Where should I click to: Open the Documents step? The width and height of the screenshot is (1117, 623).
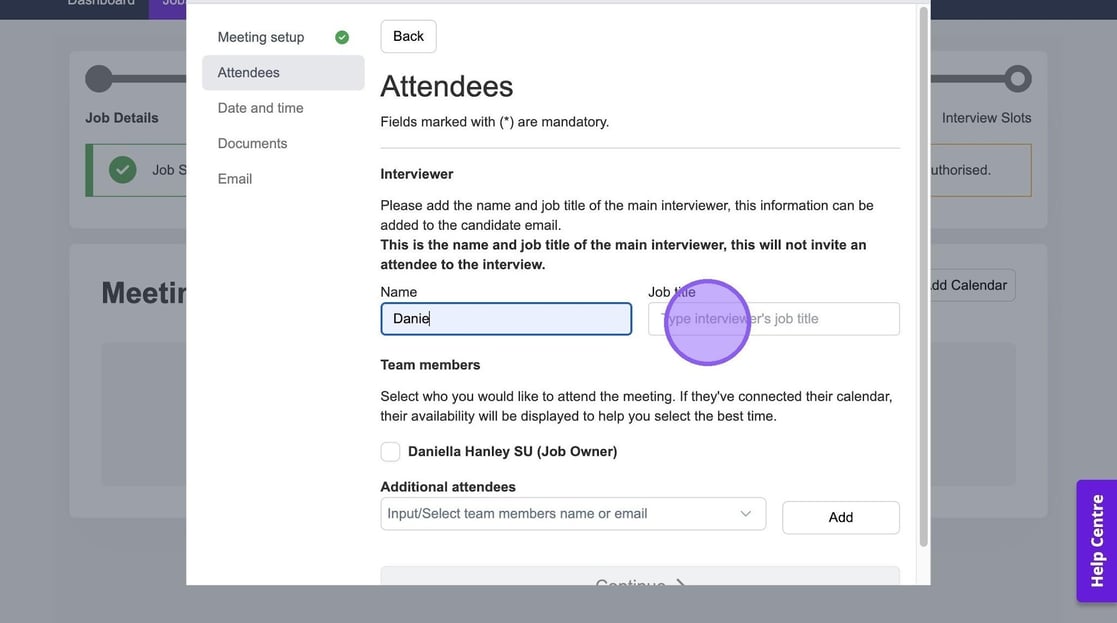click(253, 144)
